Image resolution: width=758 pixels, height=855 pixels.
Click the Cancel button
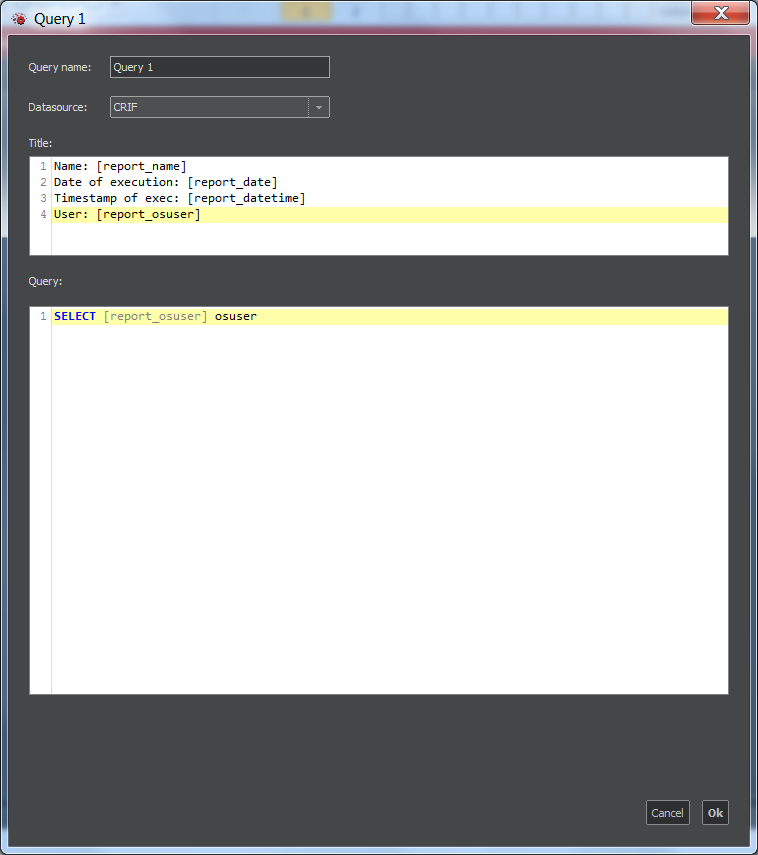(667, 812)
